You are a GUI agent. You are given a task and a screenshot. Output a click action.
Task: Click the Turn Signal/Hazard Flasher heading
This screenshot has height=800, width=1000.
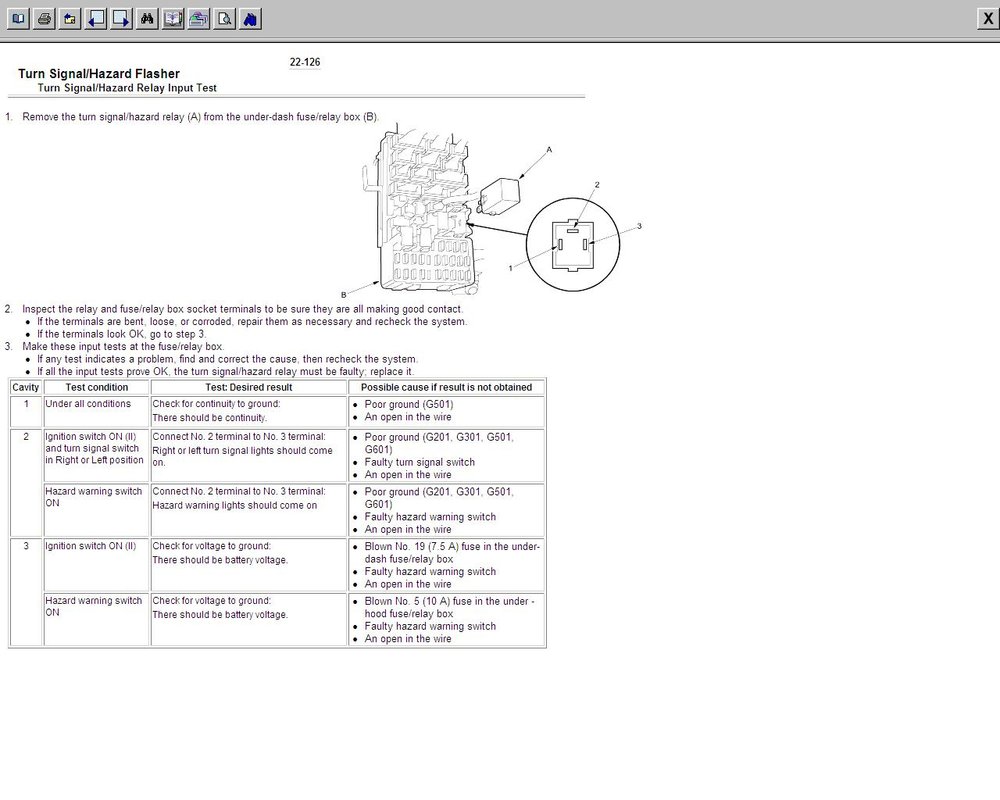point(99,73)
